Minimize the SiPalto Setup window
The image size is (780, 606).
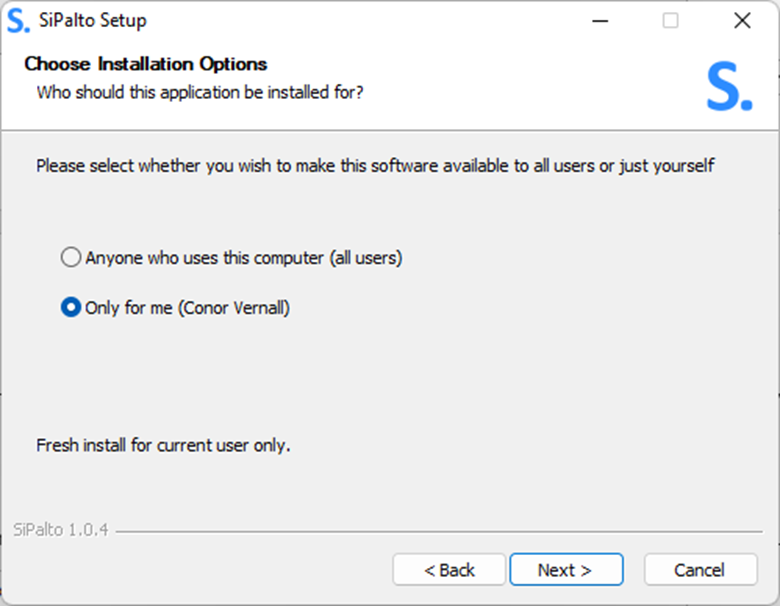(600, 21)
